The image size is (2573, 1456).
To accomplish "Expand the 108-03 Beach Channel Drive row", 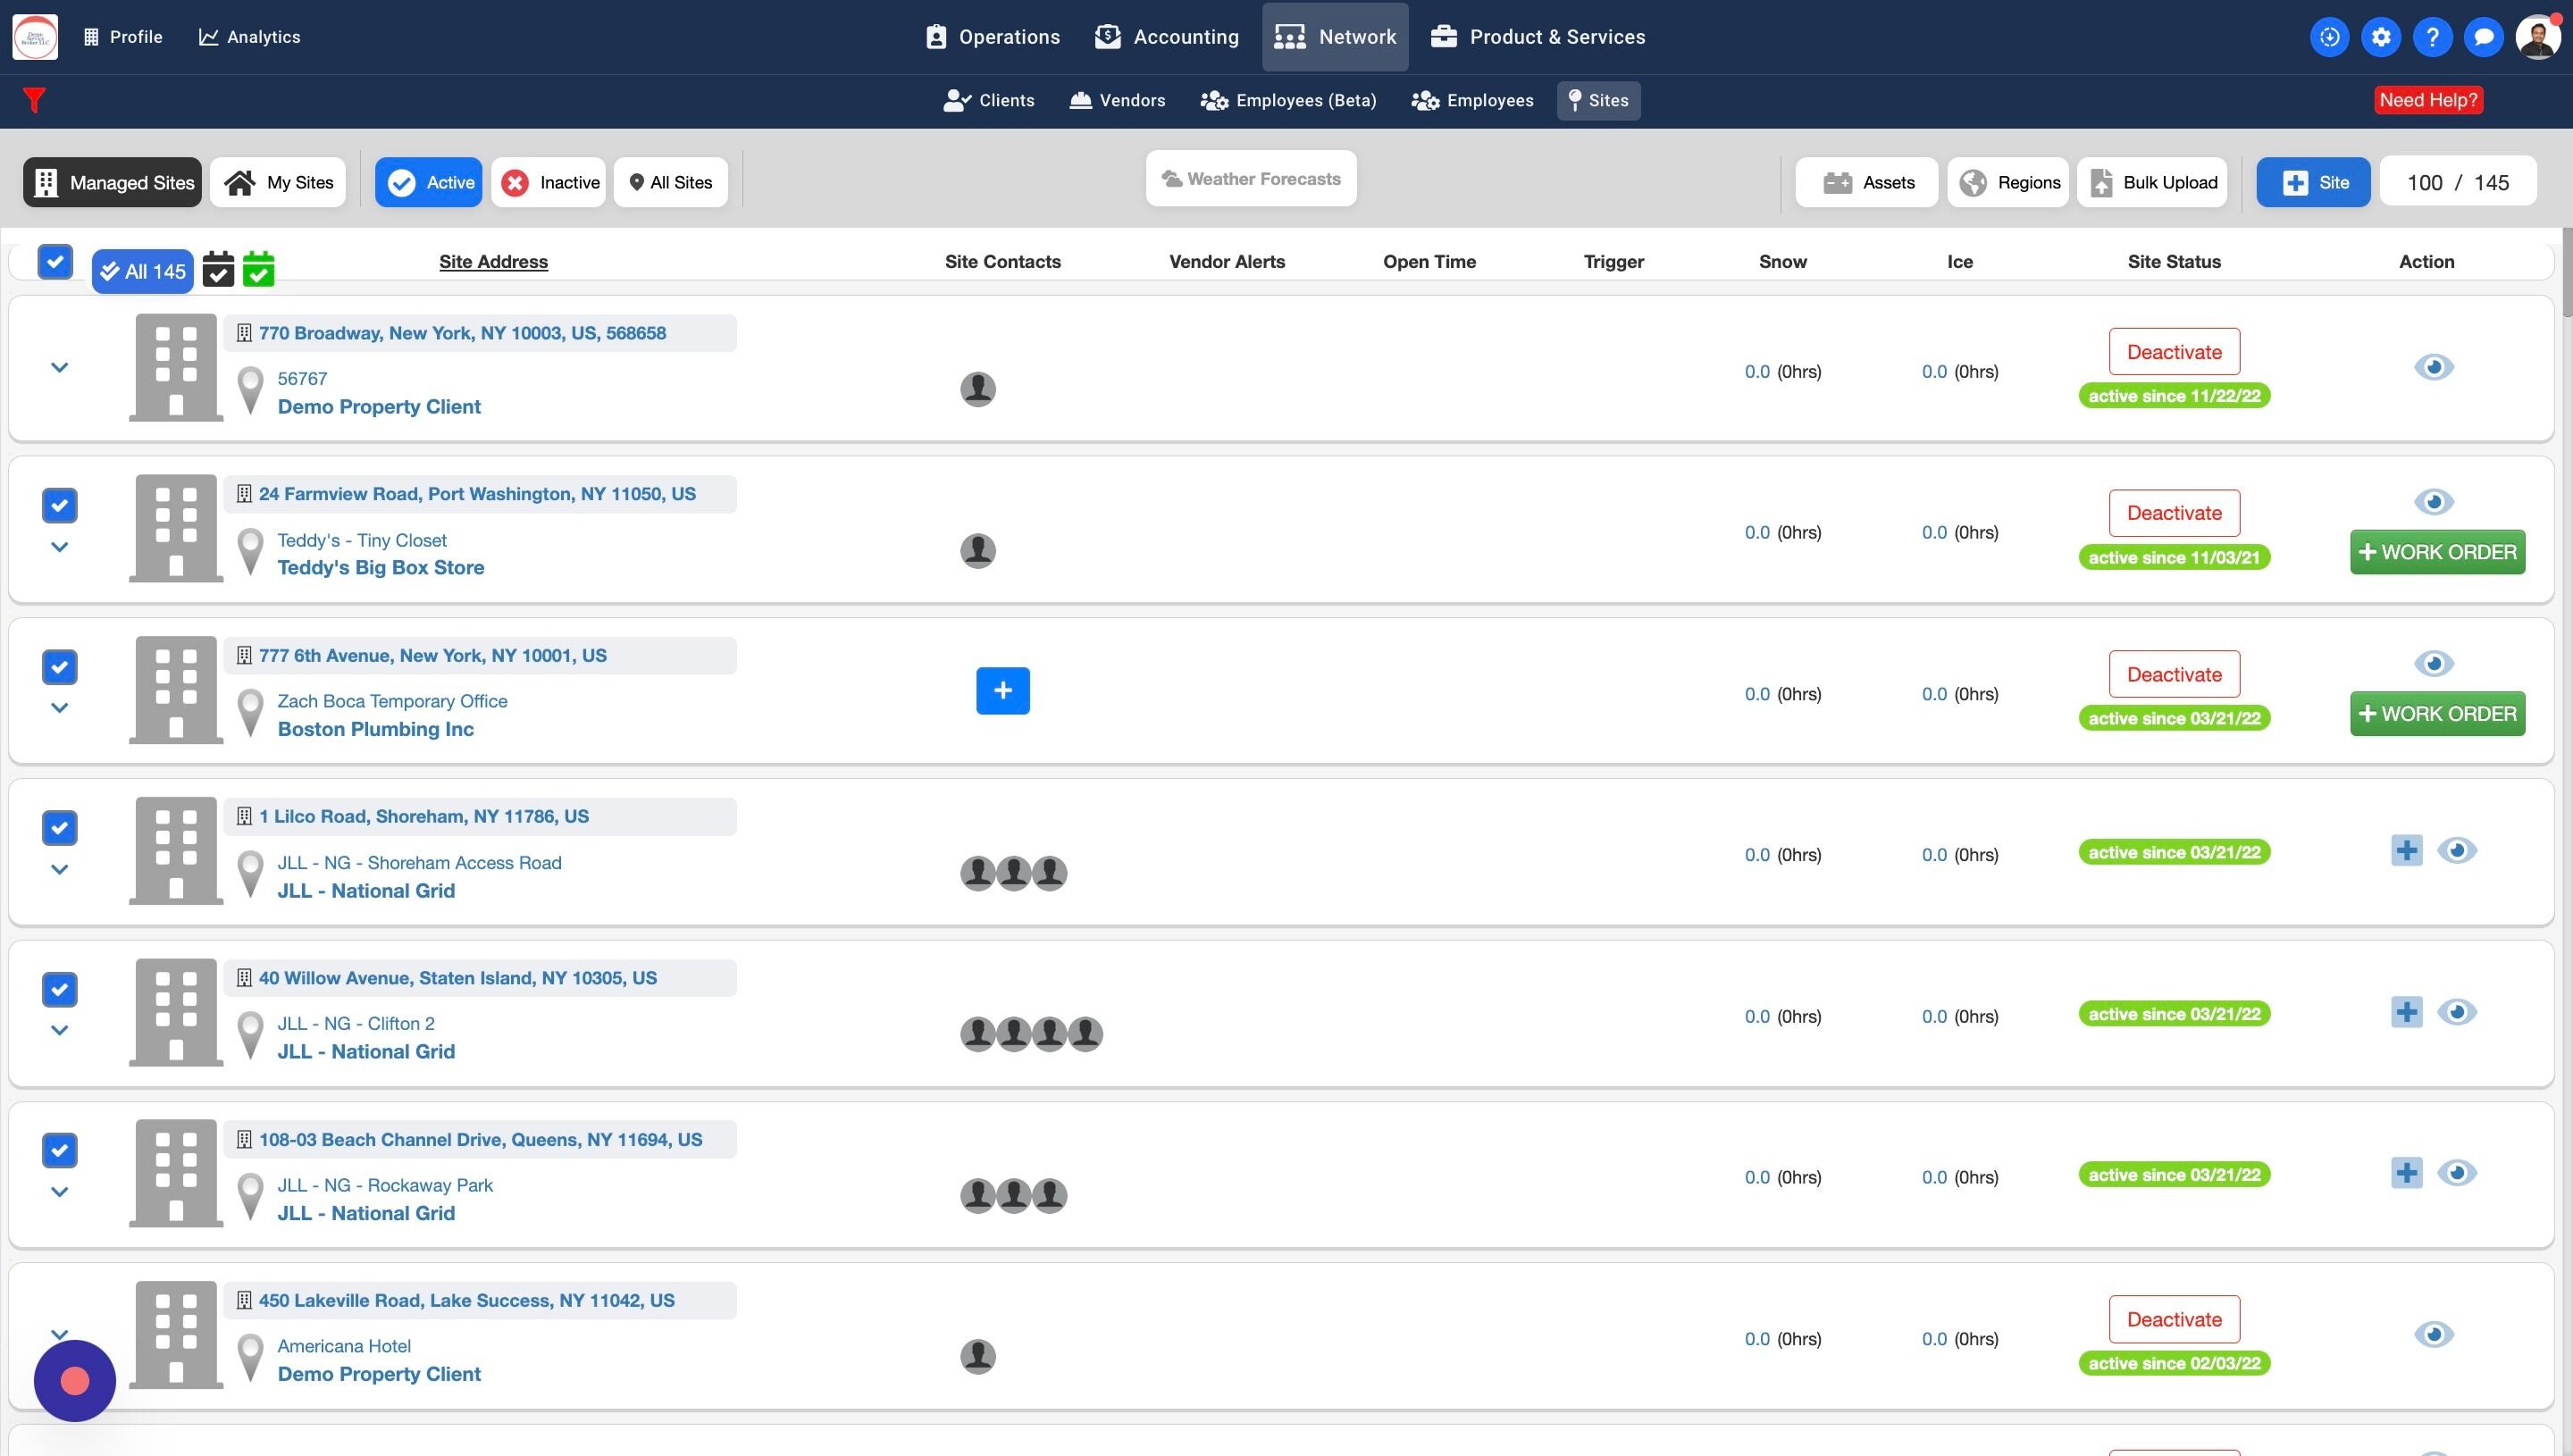I will point(60,1192).
